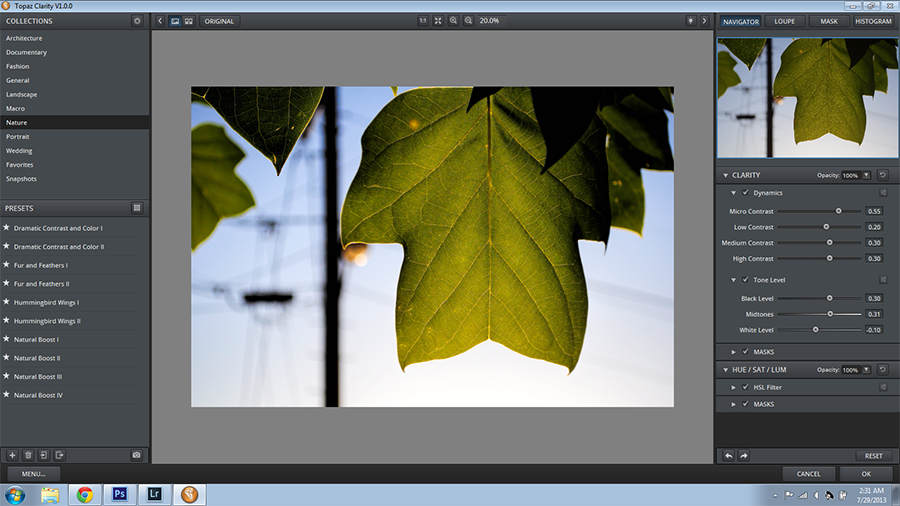Click the camera snapshot icon
This screenshot has width=900, height=506.
click(x=137, y=455)
